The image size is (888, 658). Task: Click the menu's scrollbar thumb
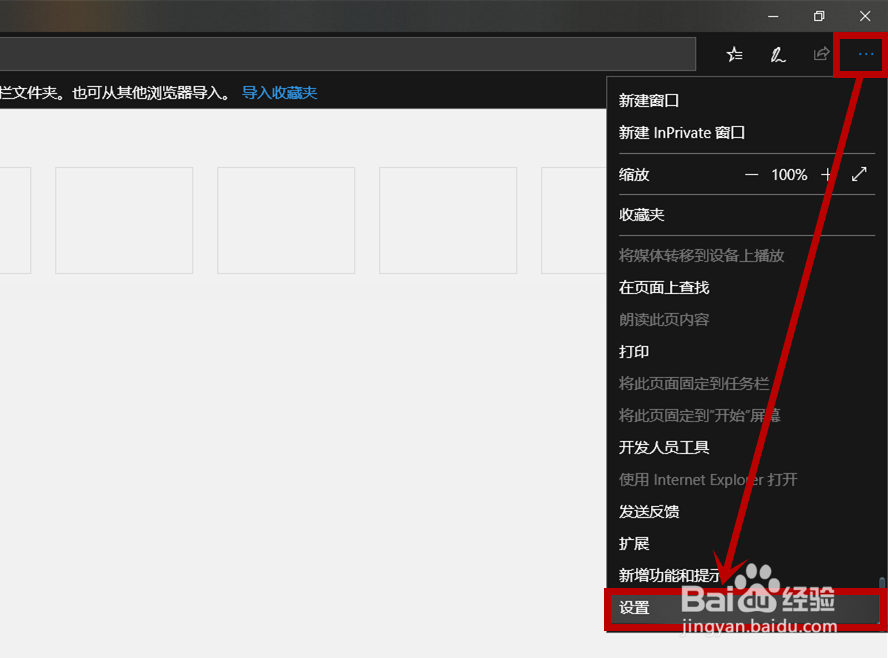click(882, 583)
